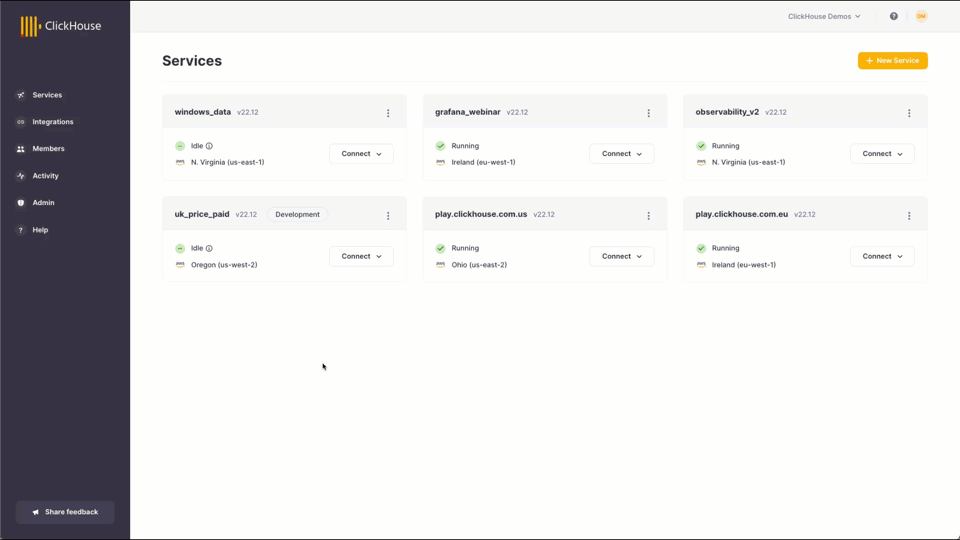
Task: Open play.clickhouse.com.eu three-dot options menu
Action: [x=909, y=215]
